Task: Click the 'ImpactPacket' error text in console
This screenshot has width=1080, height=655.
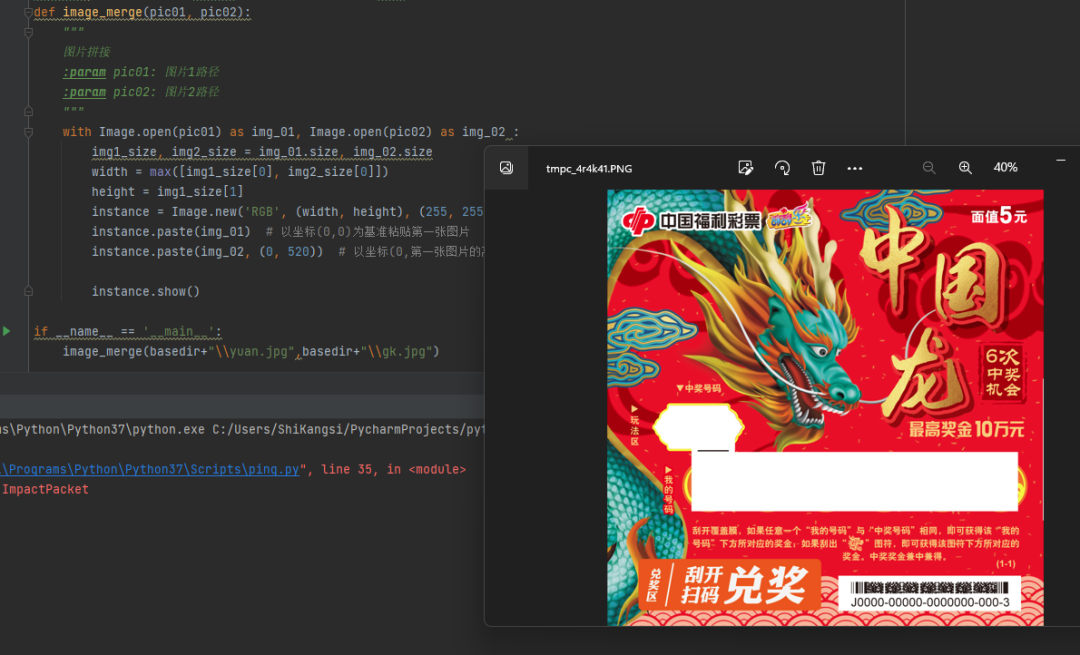Action: click(x=45, y=489)
